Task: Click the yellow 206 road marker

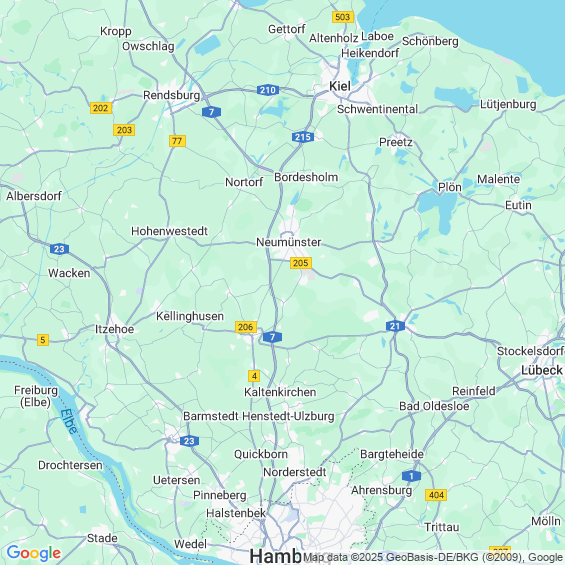Action: coord(246,327)
